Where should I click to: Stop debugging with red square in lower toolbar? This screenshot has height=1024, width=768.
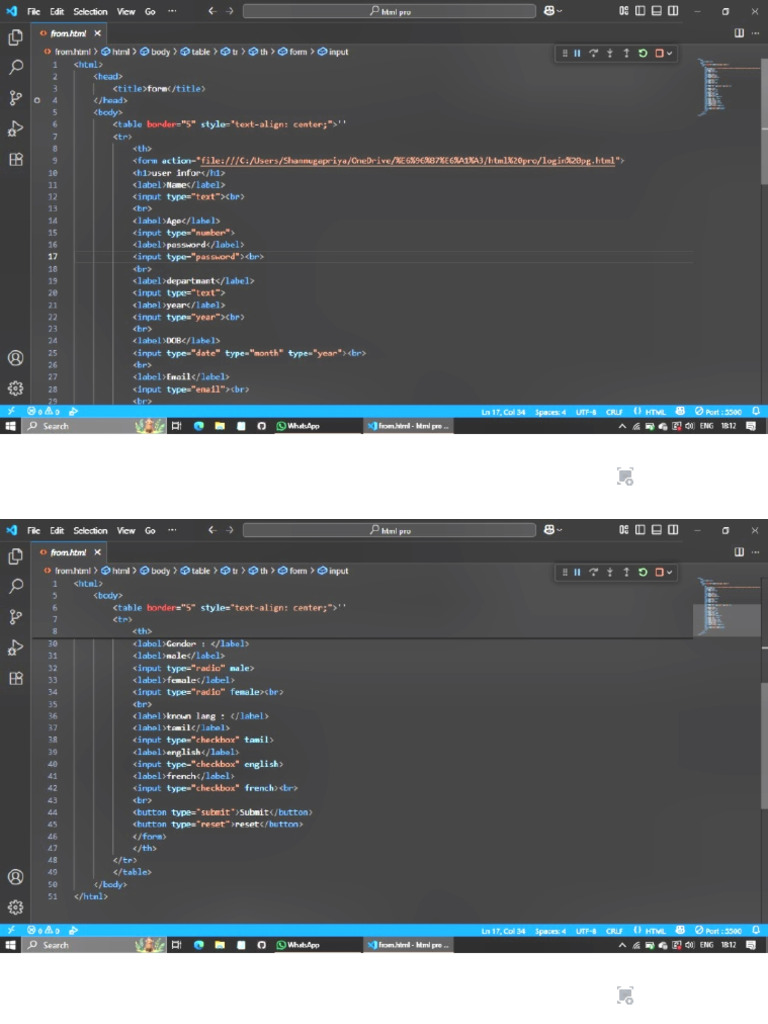[659, 572]
